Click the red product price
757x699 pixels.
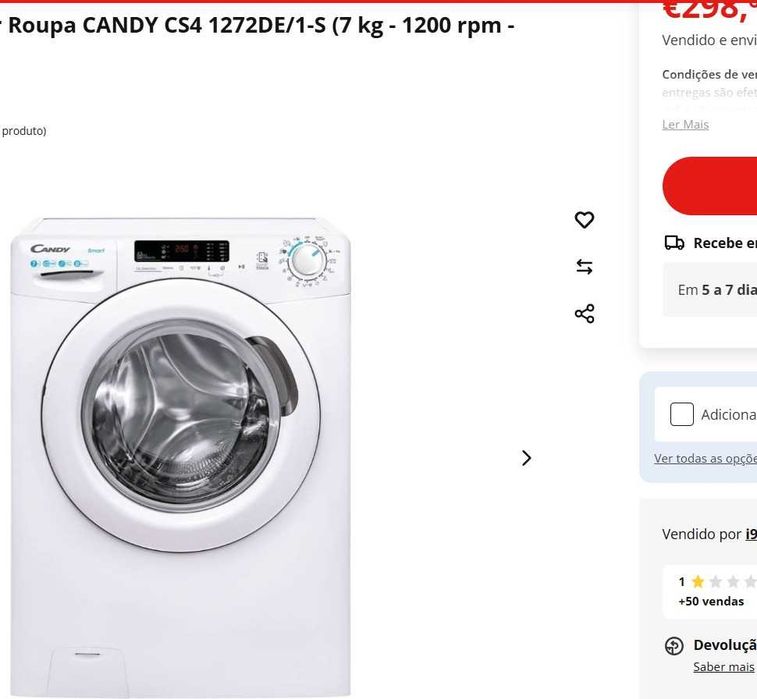tap(708, 10)
